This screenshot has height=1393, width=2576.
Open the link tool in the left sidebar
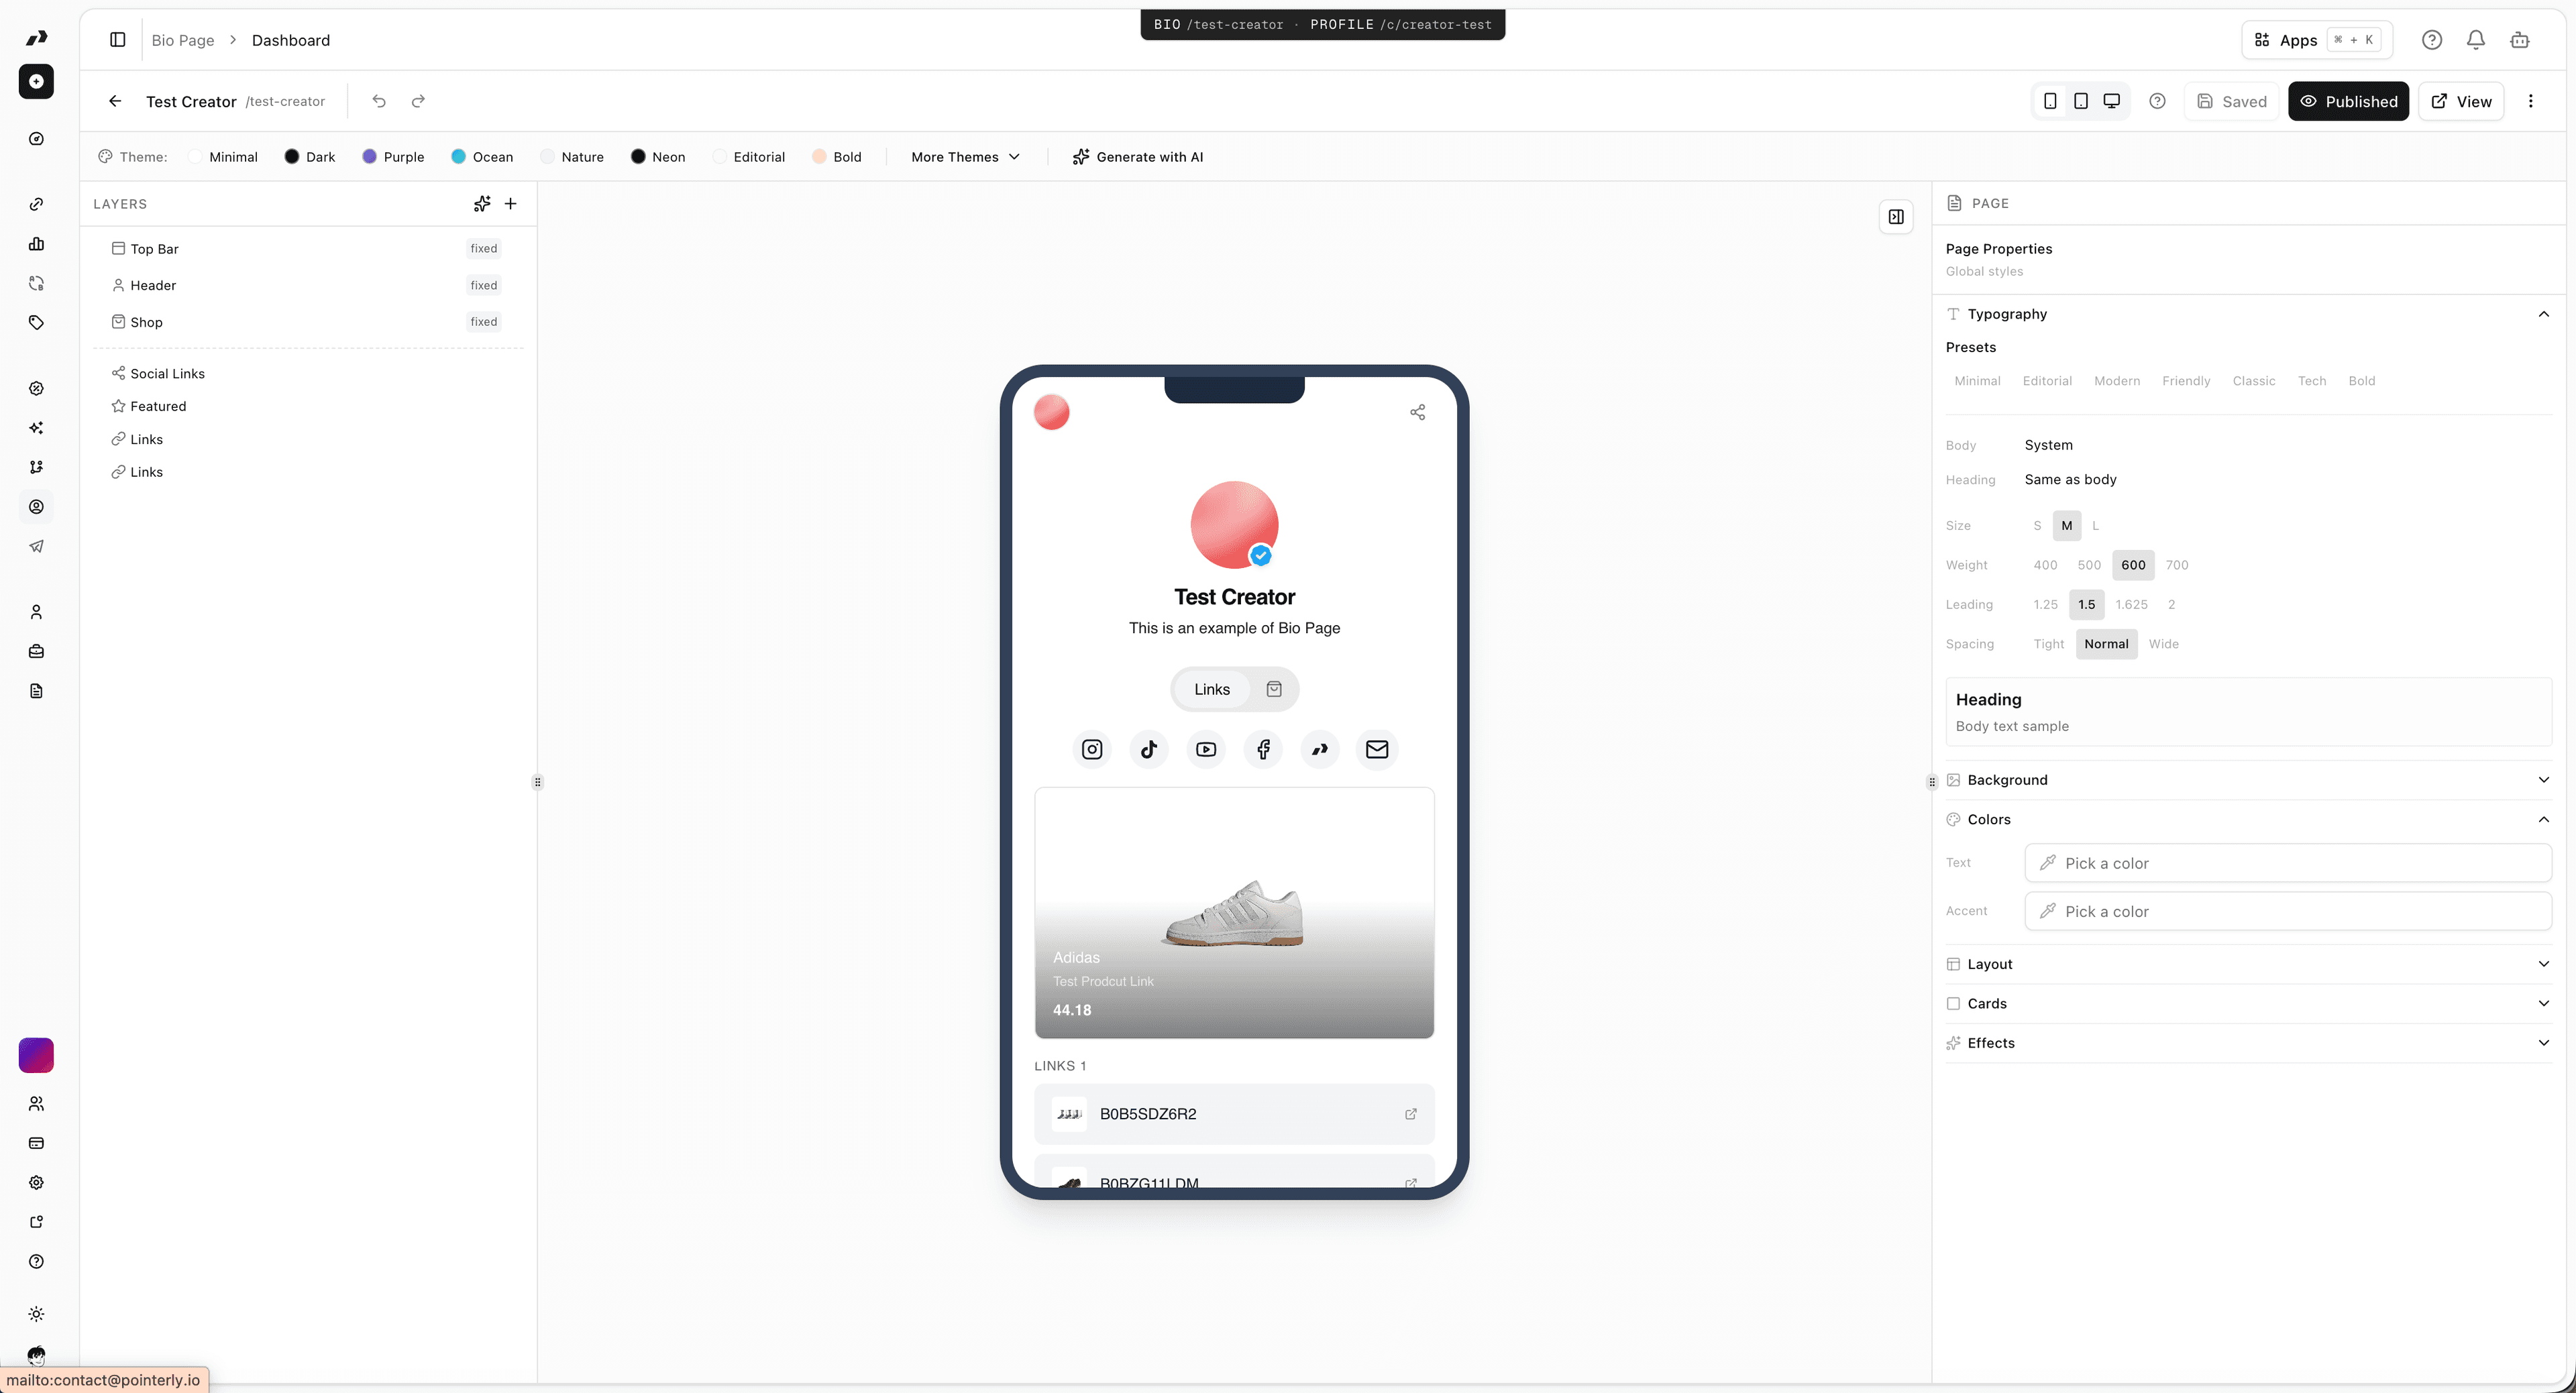(x=36, y=204)
